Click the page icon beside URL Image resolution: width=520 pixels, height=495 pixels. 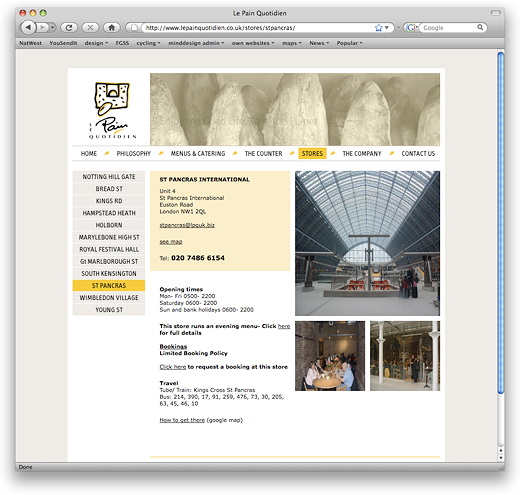coord(134,28)
